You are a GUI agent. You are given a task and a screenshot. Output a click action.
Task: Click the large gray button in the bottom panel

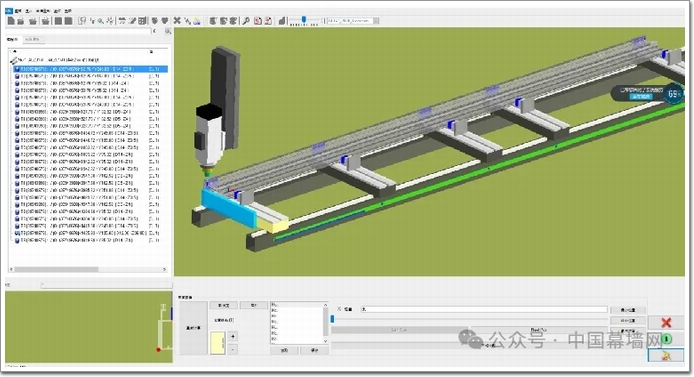point(193,328)
